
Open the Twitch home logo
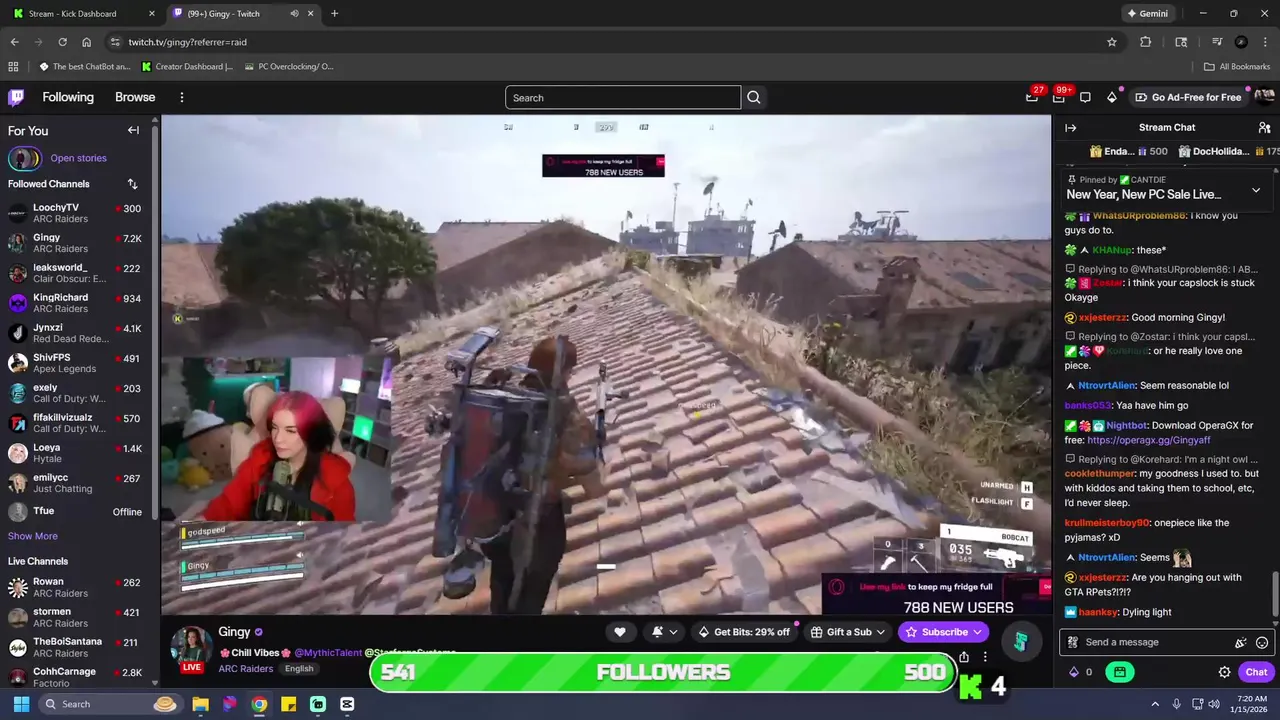tap(16, 97)
